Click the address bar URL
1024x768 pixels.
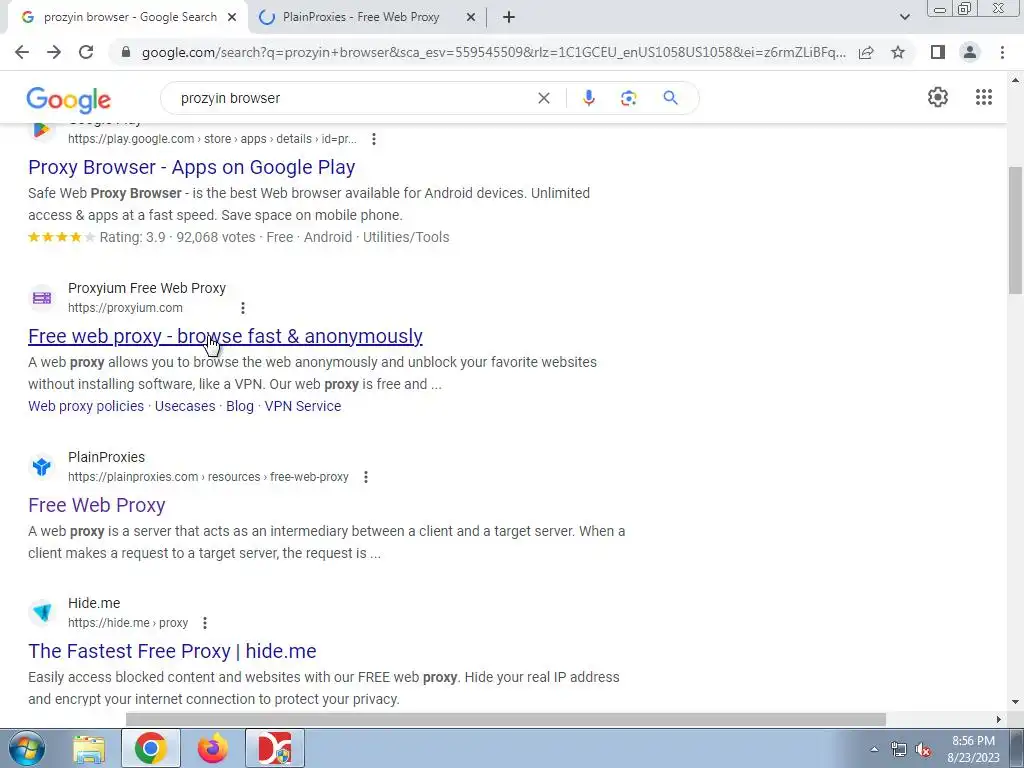coord(494,52)
